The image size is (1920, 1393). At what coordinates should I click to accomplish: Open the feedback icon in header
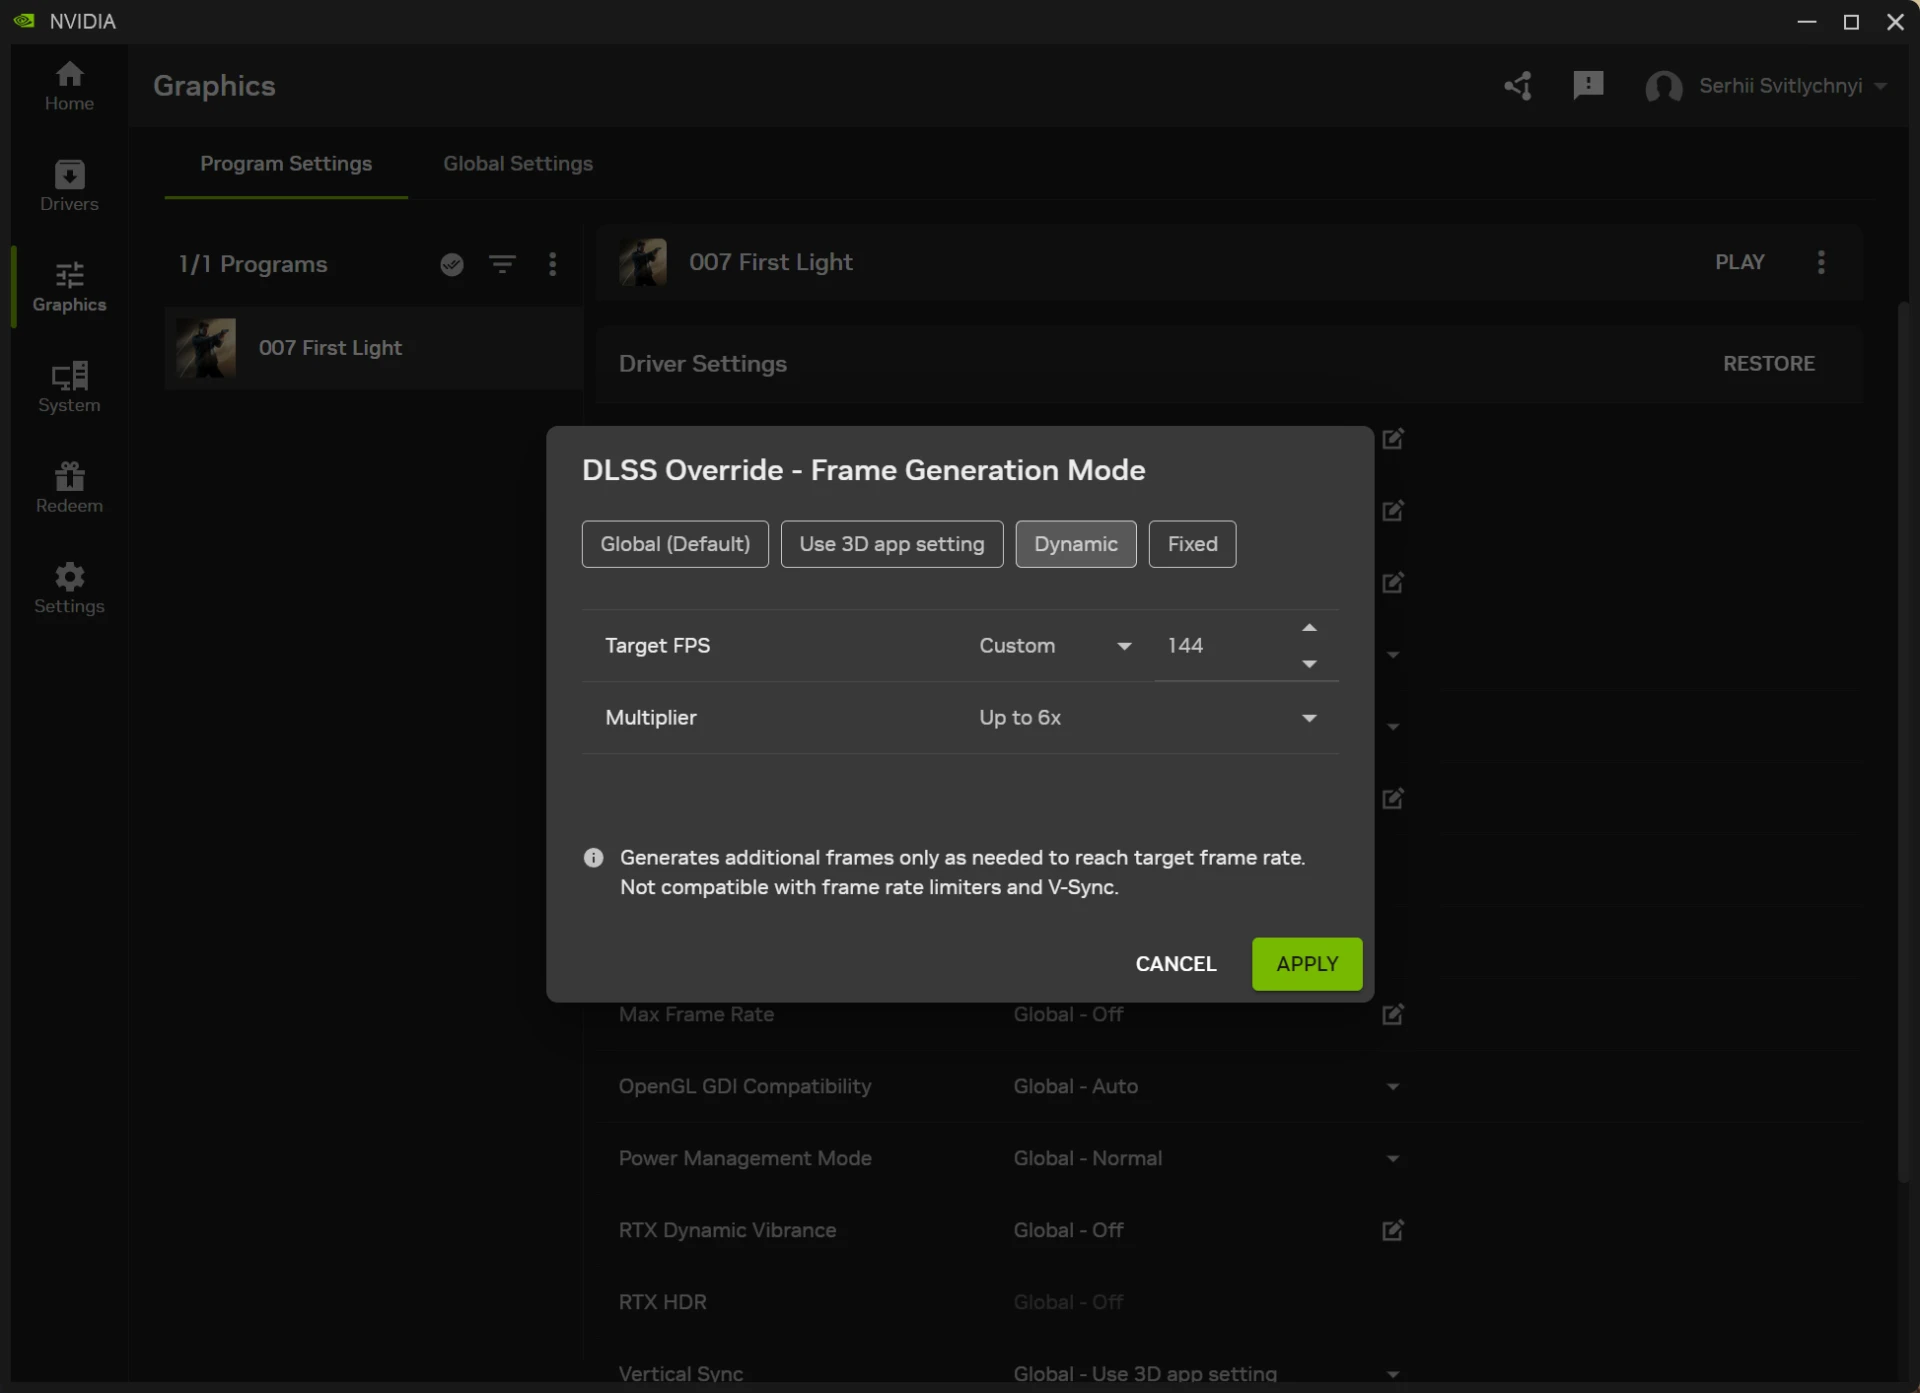[1588, 86]
